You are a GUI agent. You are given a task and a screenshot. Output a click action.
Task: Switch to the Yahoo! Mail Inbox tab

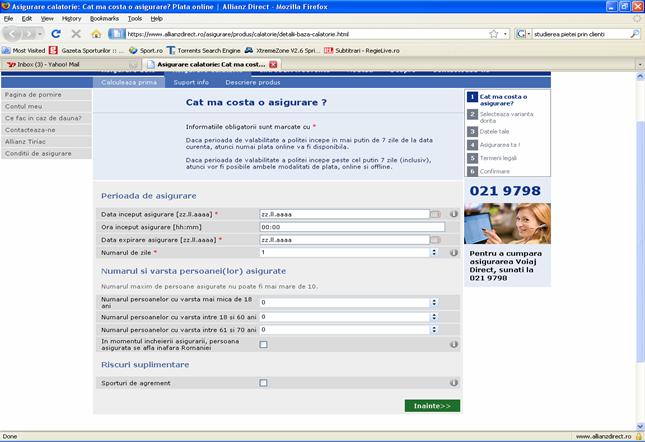click(x=71, y=65)
